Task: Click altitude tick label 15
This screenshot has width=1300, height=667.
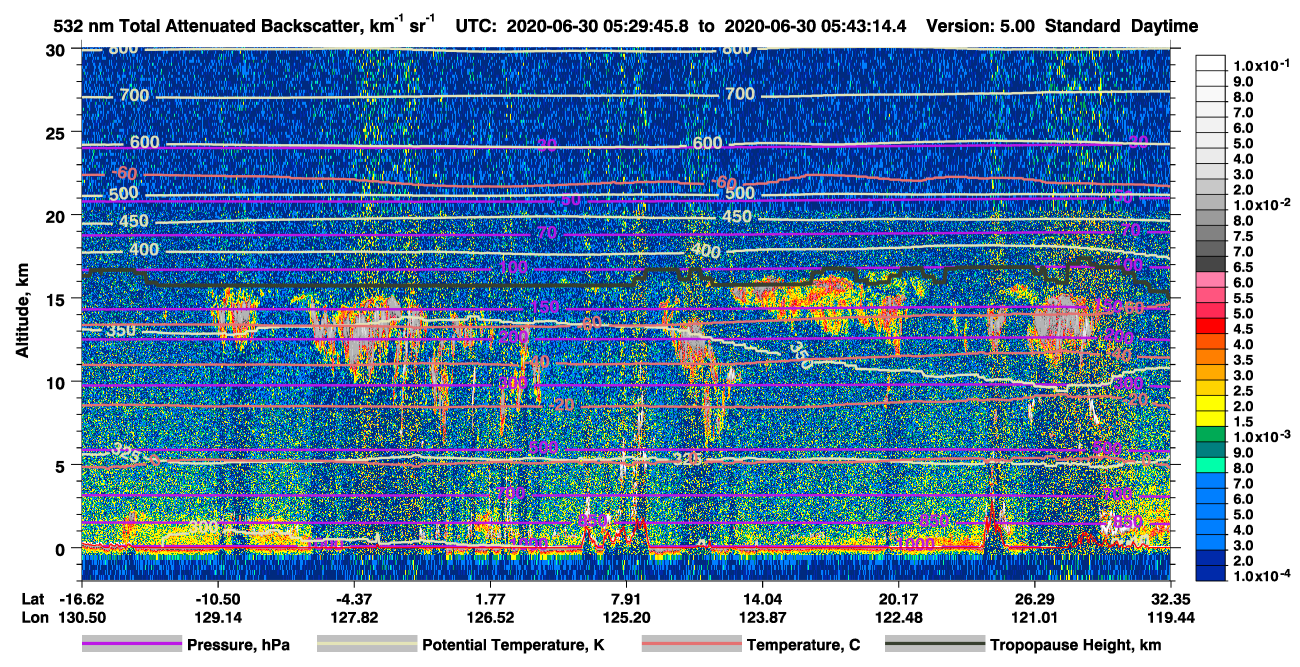Action: pyautogui.click(x=58, y=299)
